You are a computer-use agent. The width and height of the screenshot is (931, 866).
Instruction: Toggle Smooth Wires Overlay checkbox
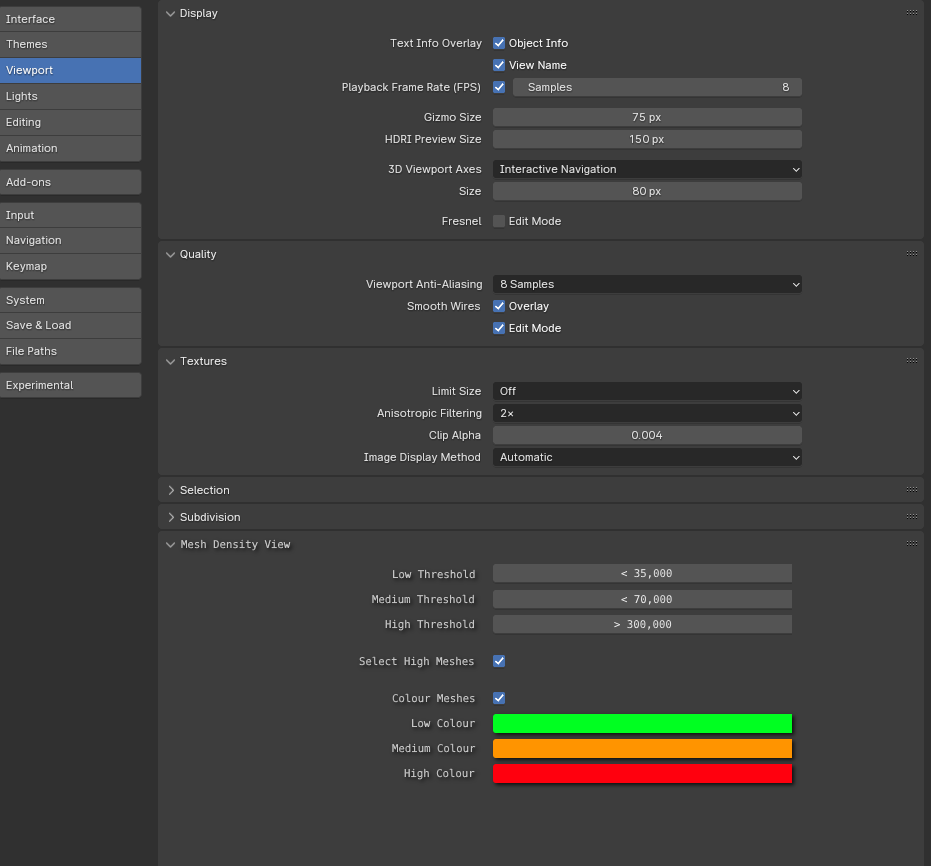point(499,306)
